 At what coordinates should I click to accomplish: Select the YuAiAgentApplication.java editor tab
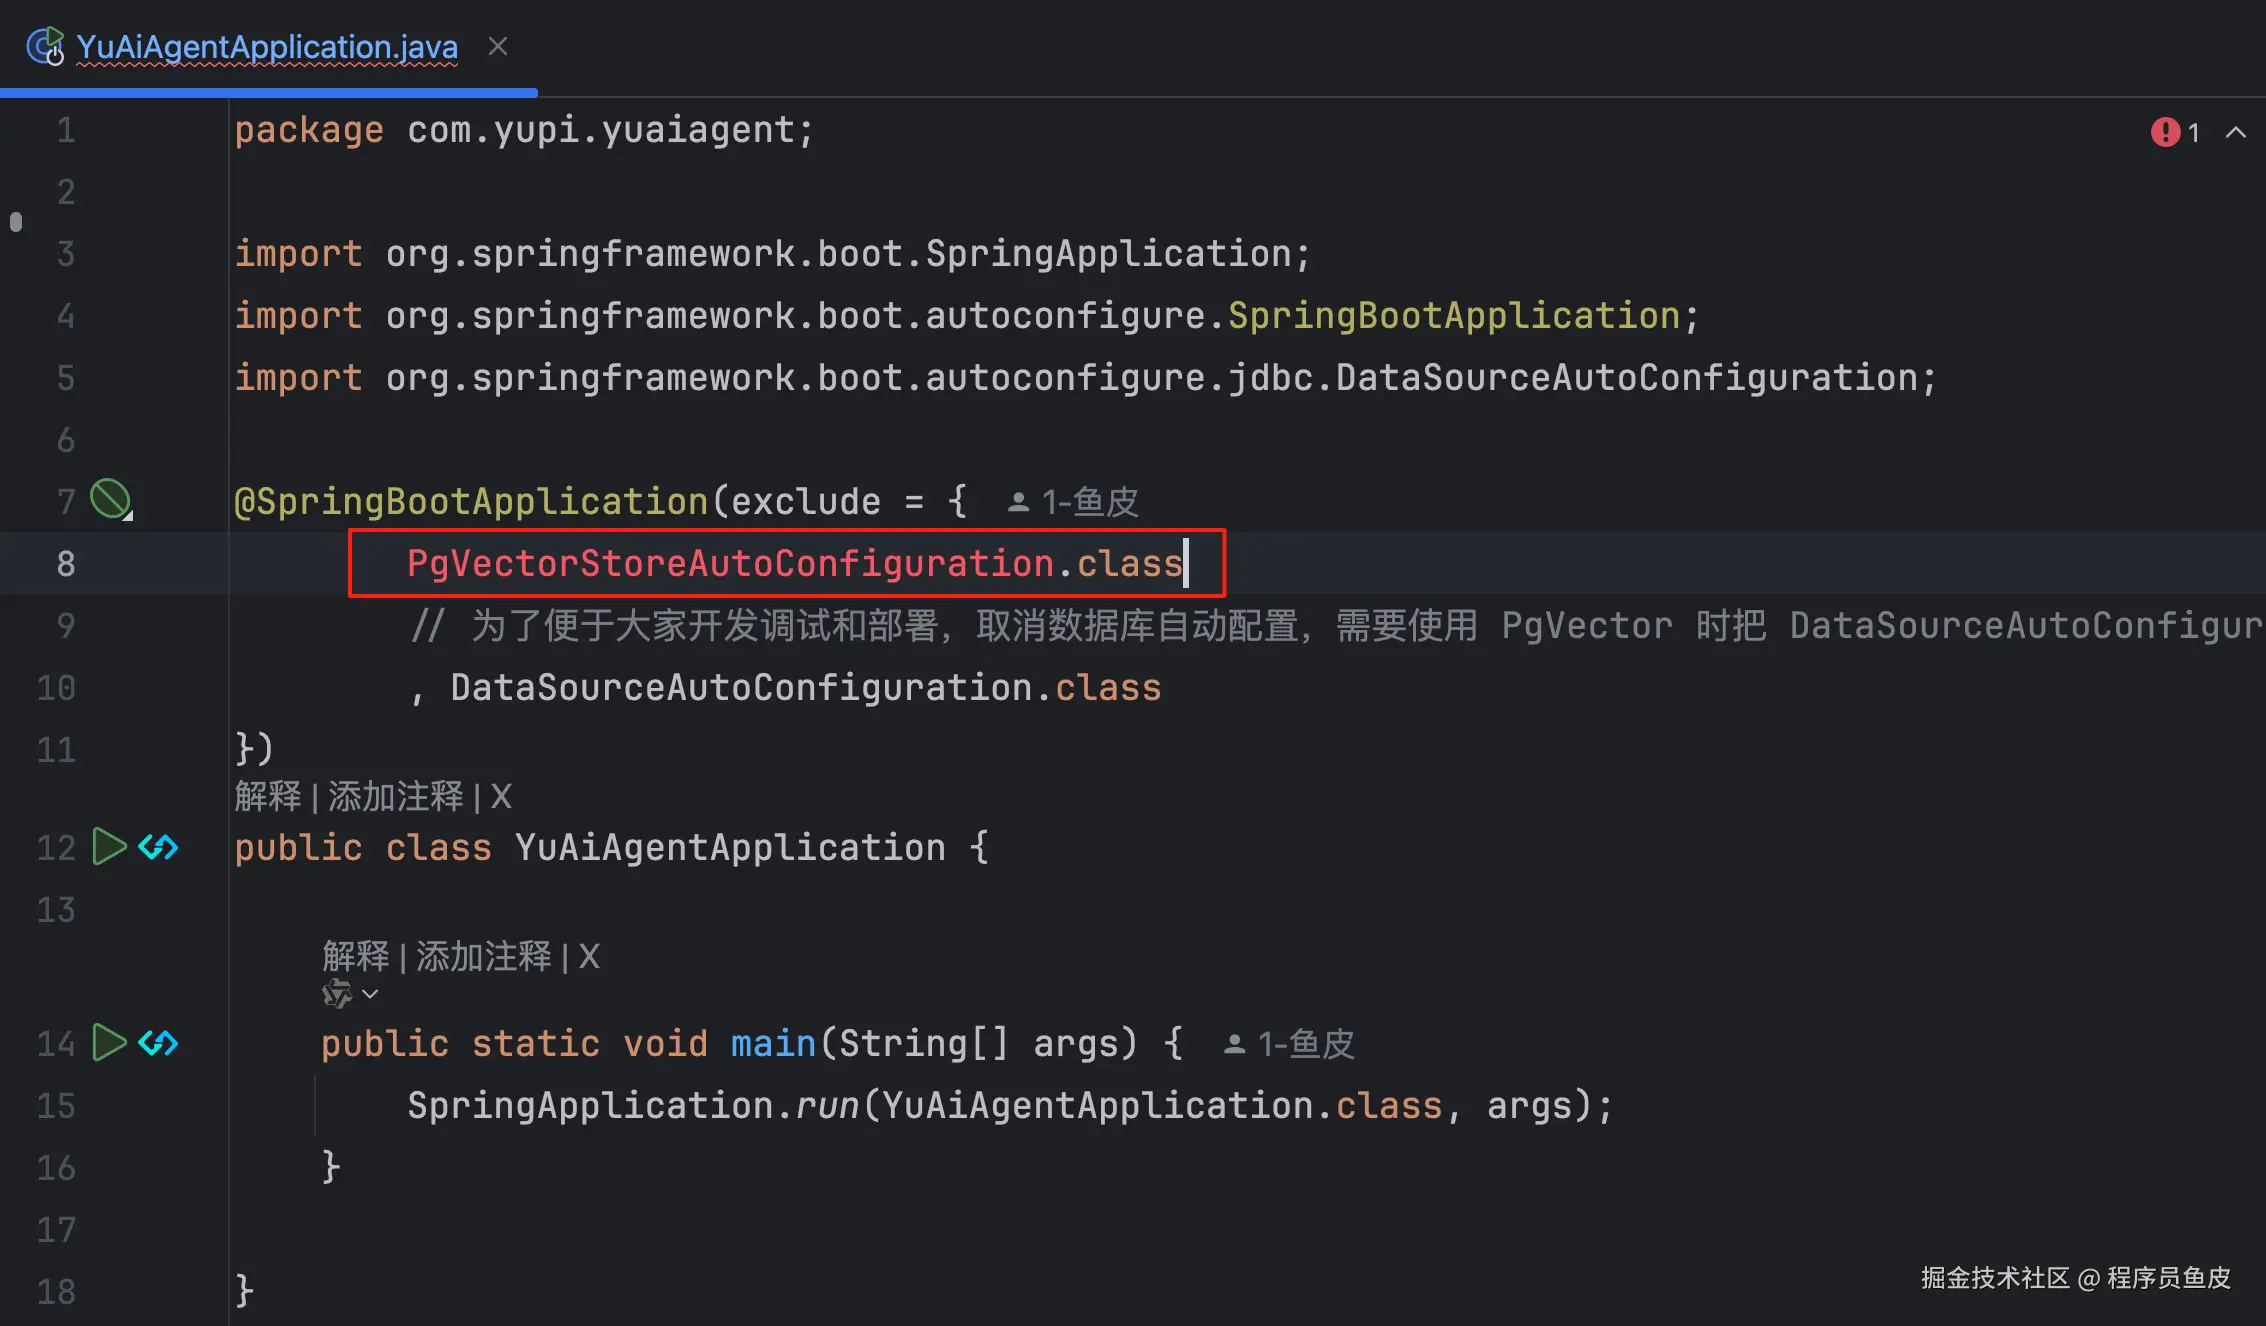[267, 47]
